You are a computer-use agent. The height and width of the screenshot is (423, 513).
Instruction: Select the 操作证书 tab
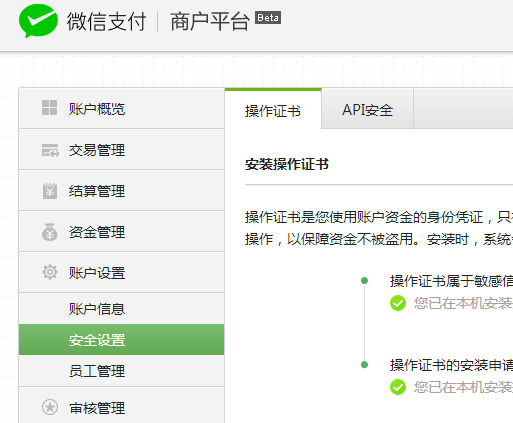click(273, 110)
